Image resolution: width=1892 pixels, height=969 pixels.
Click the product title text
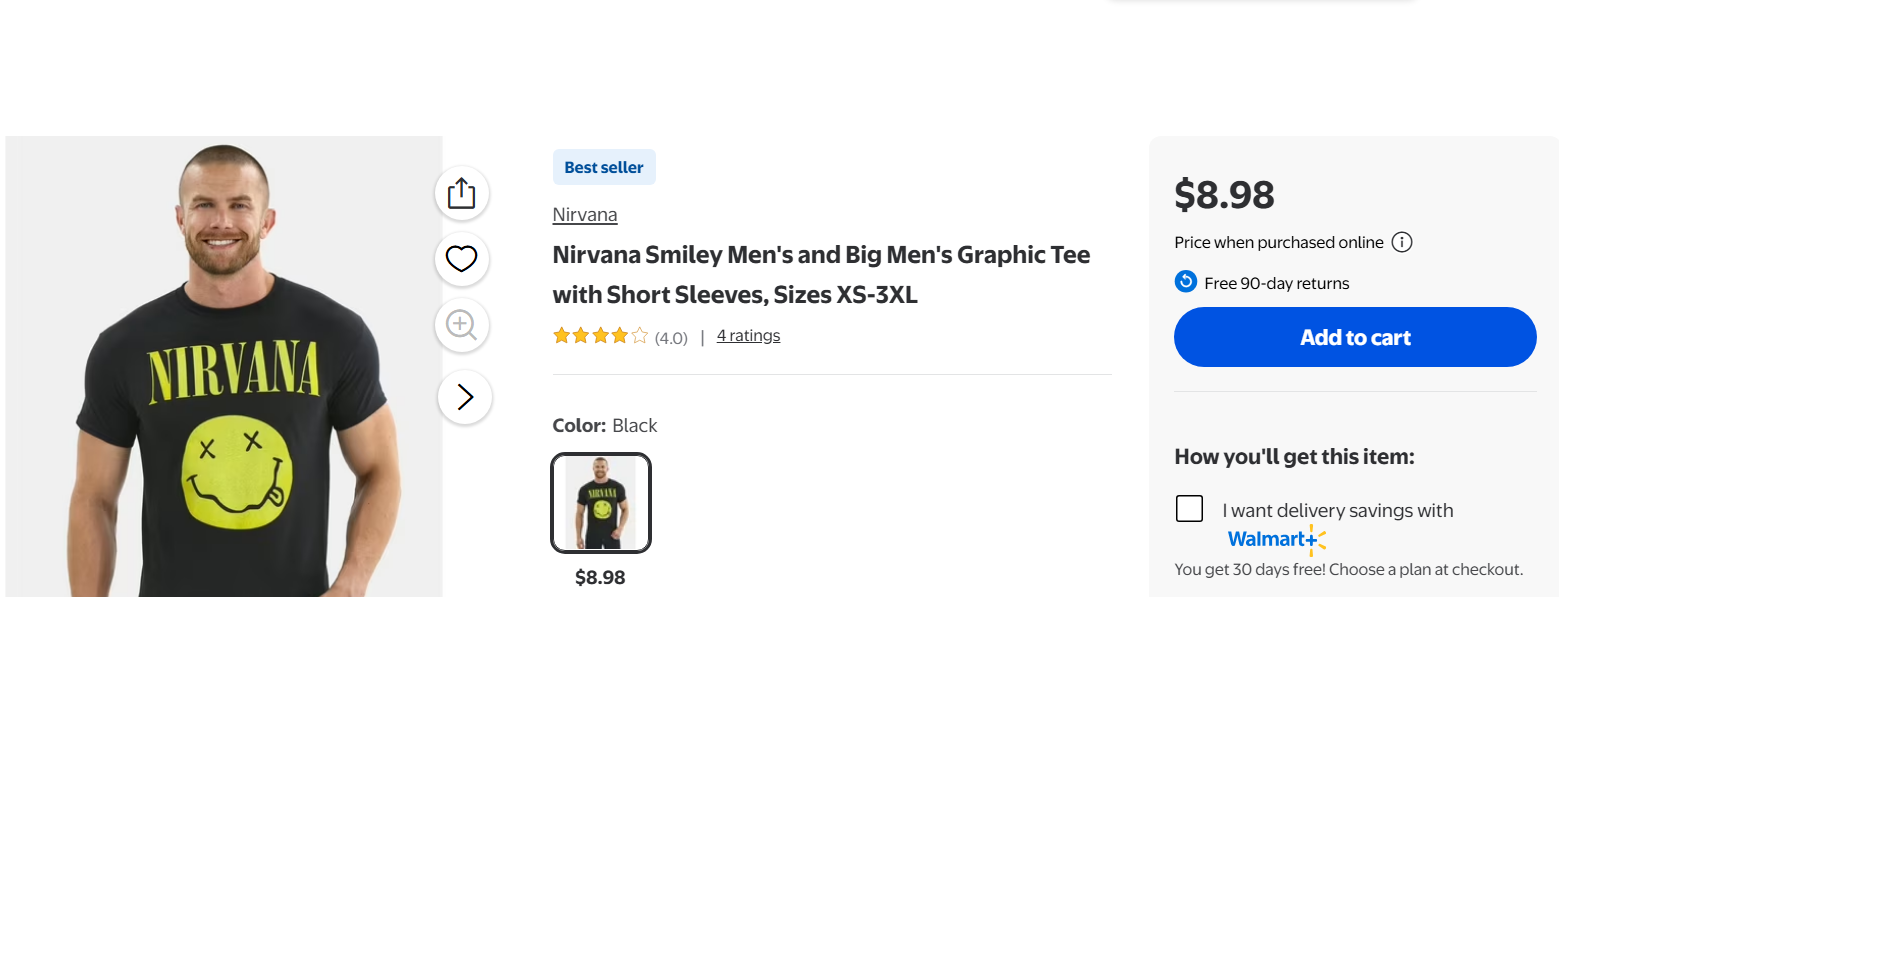(821, 275)
